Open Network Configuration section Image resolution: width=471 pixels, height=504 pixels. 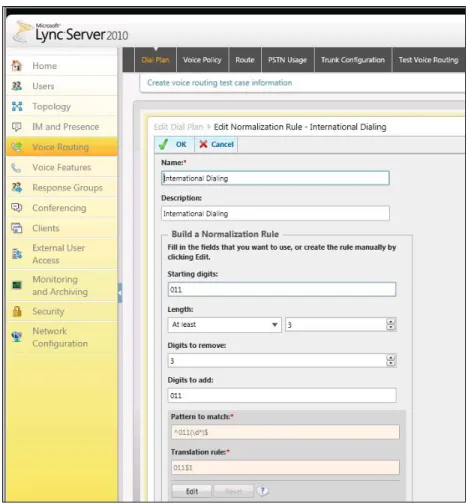pos(60,337)
